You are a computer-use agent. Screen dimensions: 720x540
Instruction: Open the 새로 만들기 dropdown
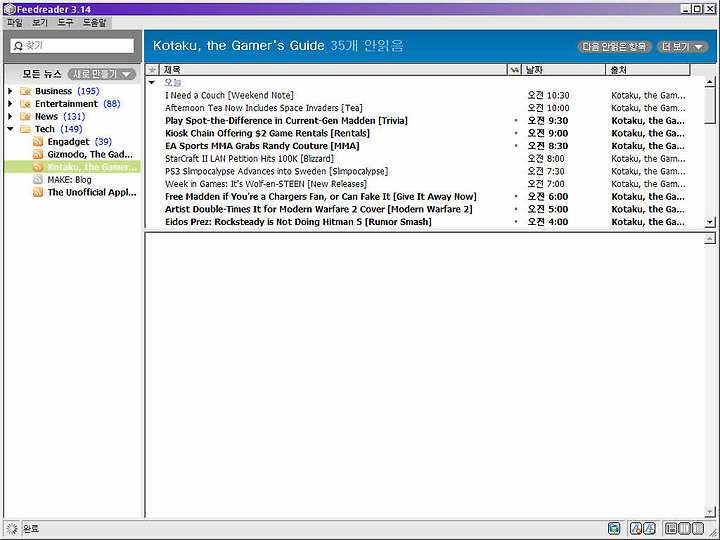pyautogui.click(x=101, y=74)
